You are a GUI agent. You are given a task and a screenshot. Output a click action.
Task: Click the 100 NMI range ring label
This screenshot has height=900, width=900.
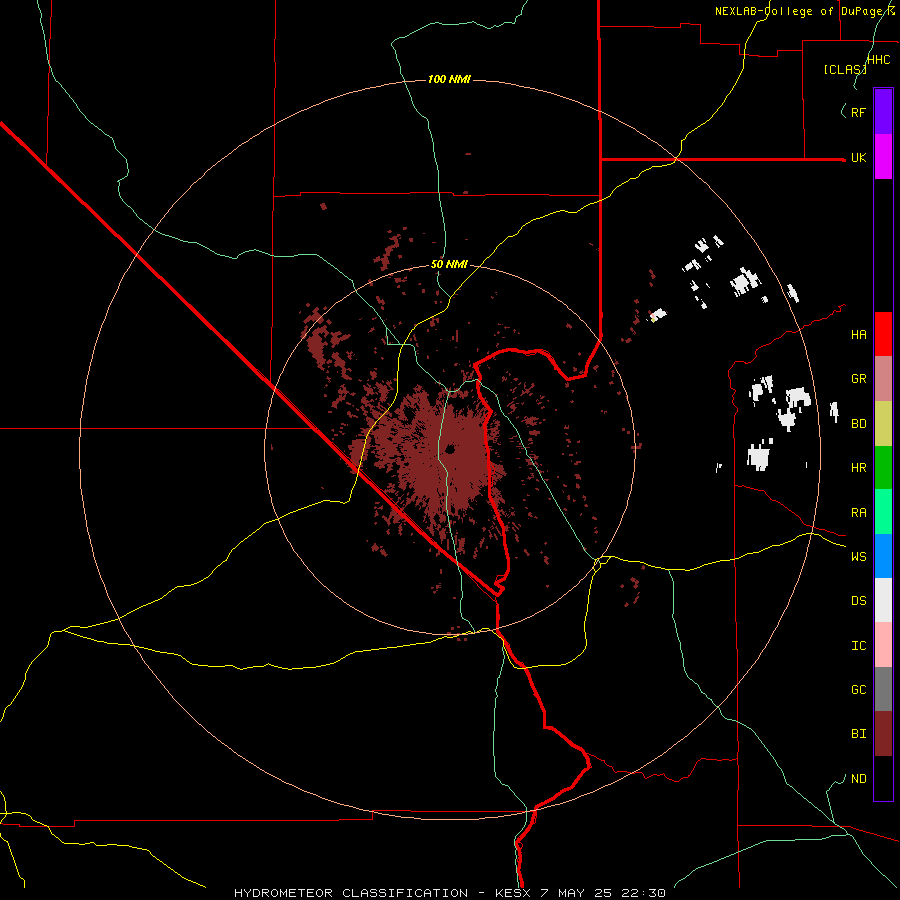449,79
